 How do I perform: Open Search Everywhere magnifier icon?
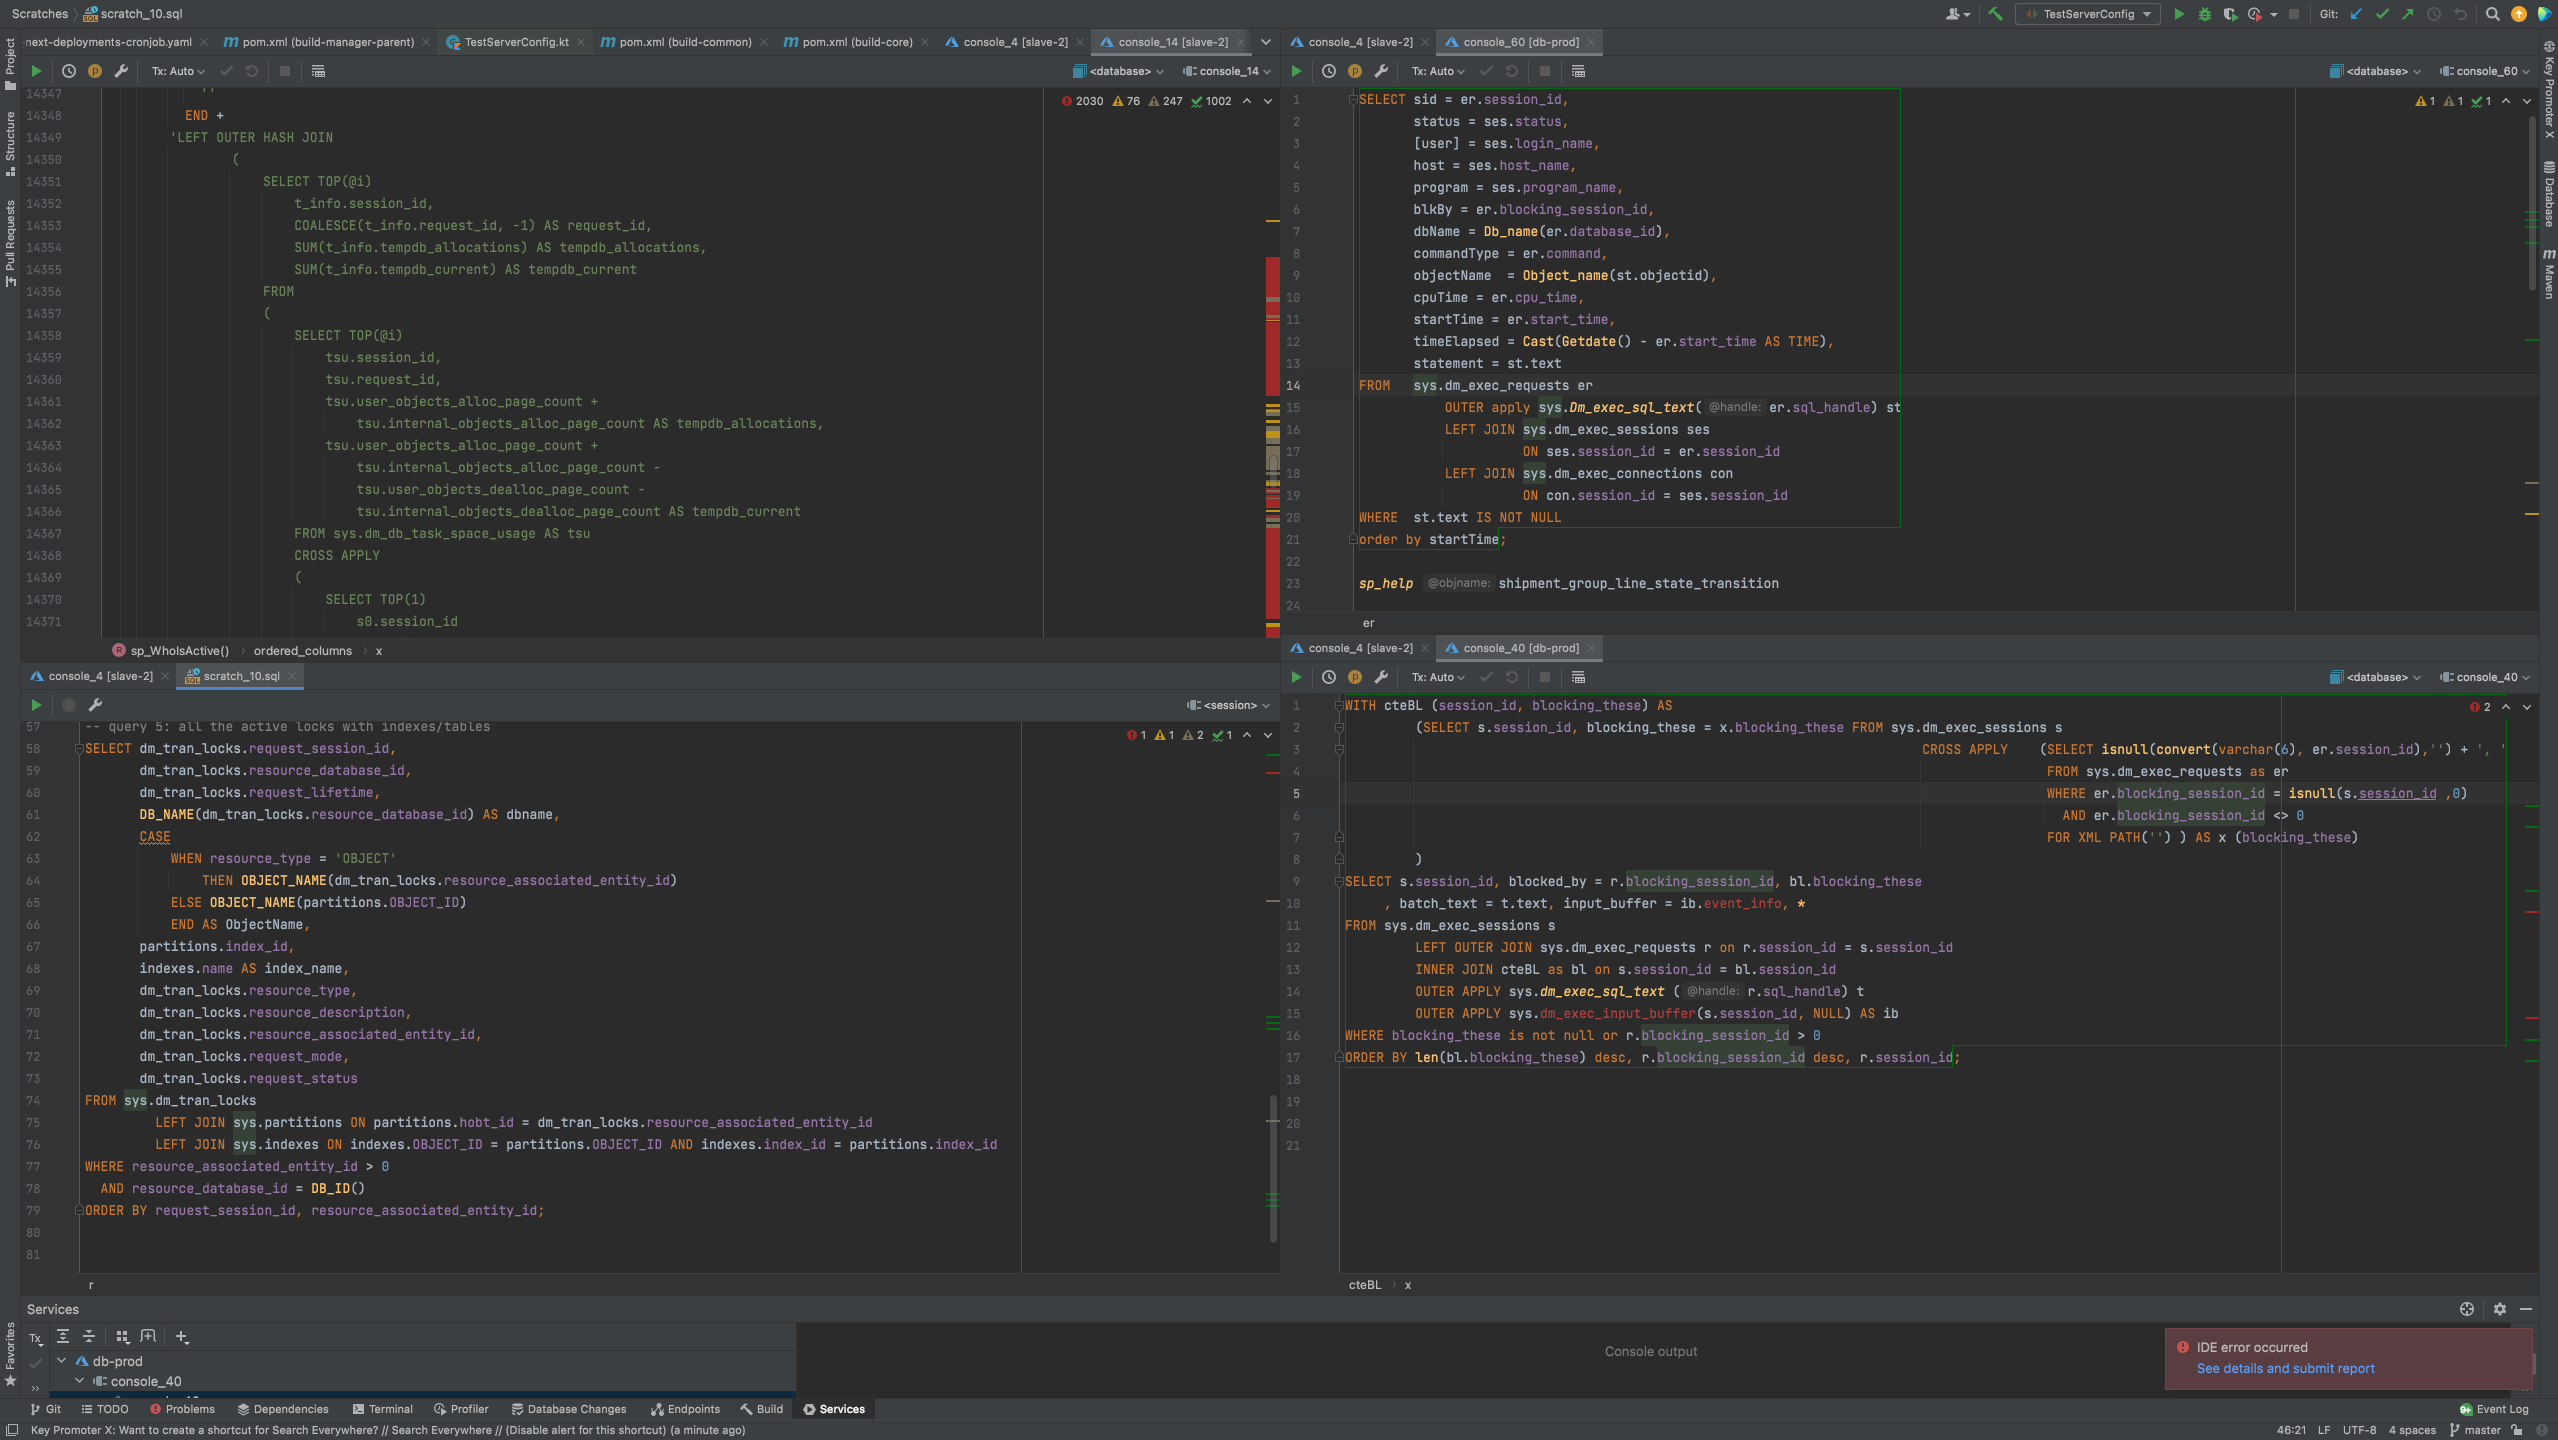pyautogui.click(x=2492, y=14)
